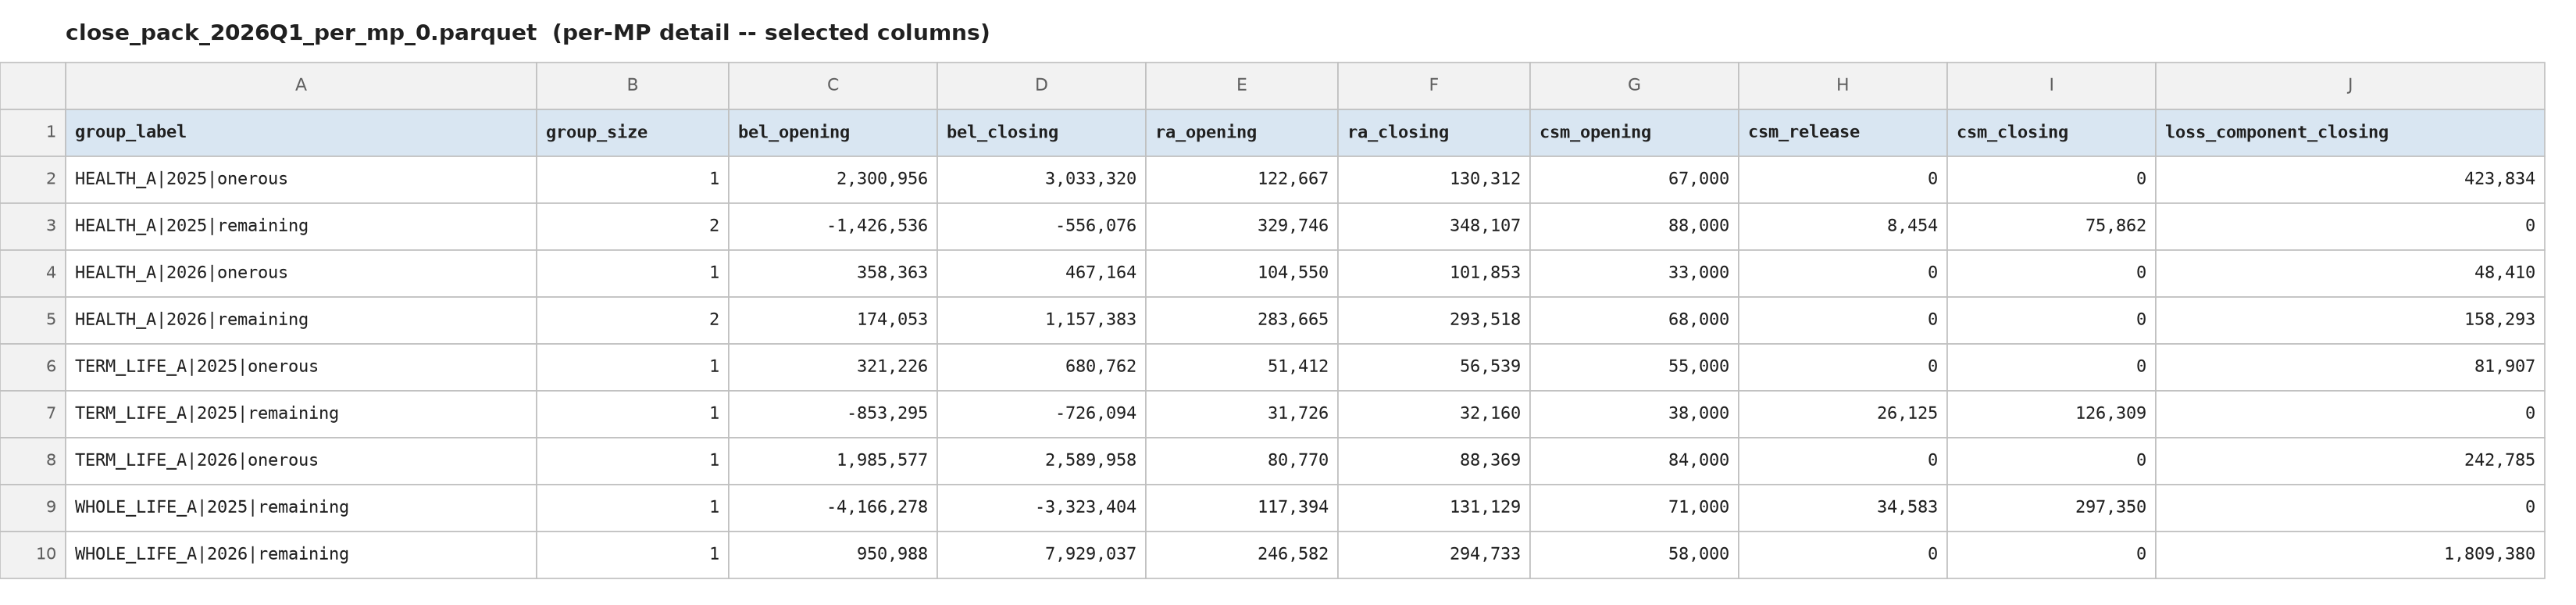
Task: Select cell HEALTH_A|2026|remaining
Action: (301, 321)
